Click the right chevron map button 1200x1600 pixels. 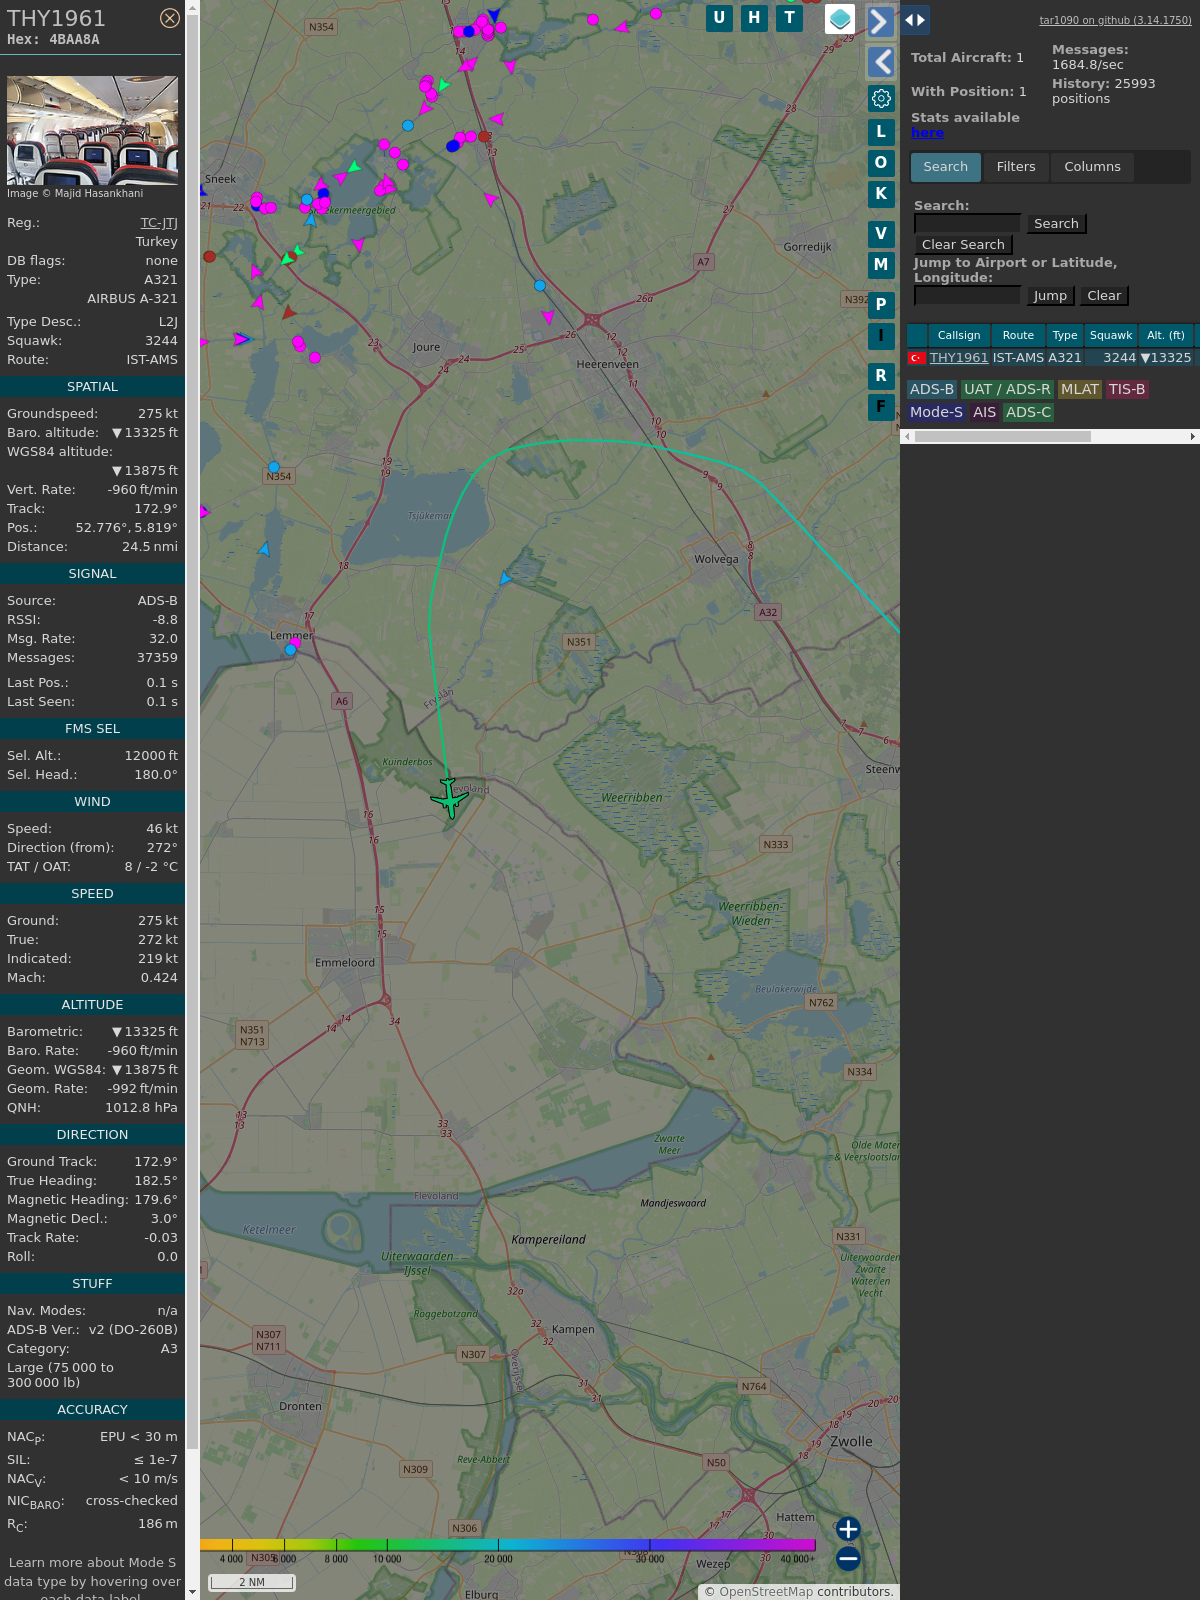[880, 22]
